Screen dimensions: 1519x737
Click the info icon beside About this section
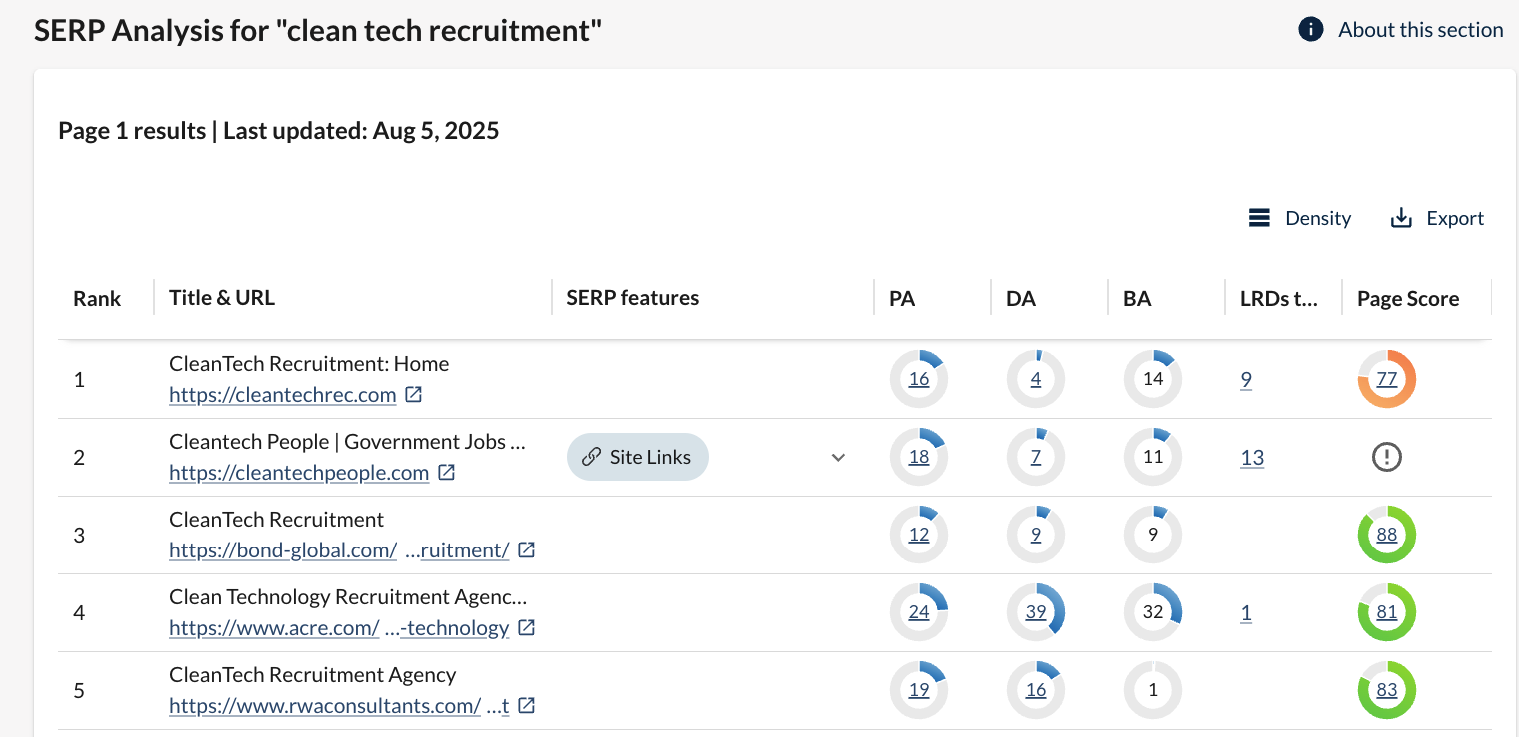click(1311, 30)
